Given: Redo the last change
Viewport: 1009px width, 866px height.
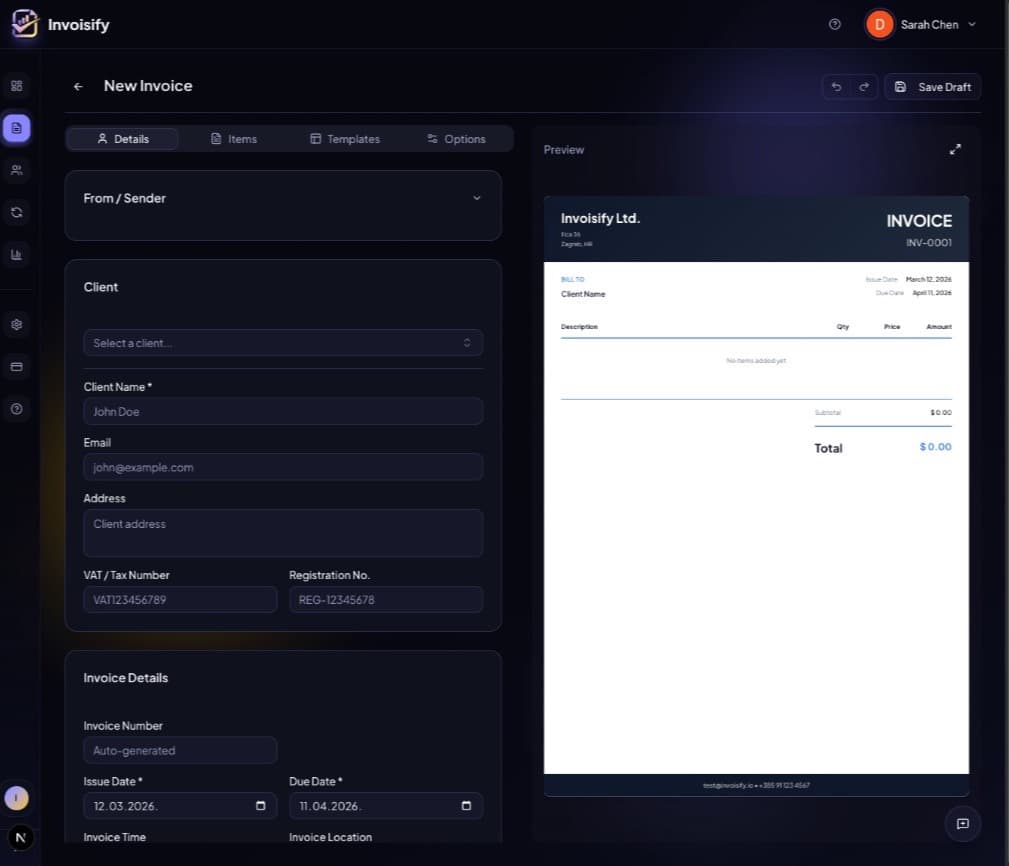Looking at the screenshot, I should point(863,86).
